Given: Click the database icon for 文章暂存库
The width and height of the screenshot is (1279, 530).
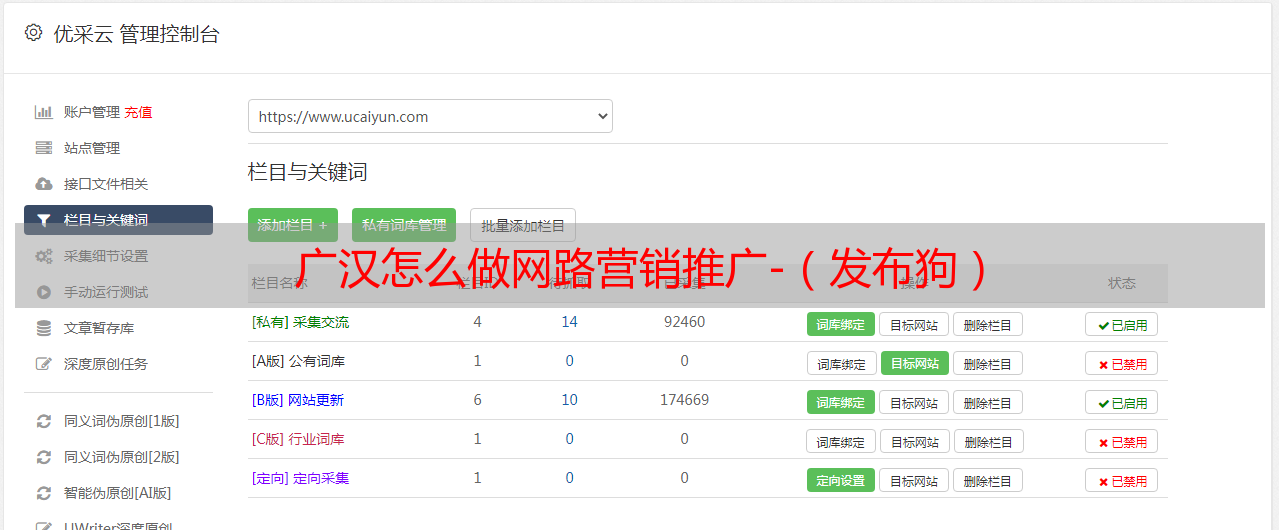Looking at the screenshot, I should 43,328.
